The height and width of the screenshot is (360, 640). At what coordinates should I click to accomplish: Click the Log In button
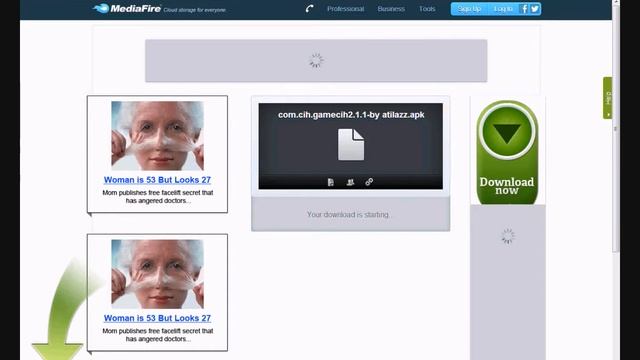pos(503,9)
